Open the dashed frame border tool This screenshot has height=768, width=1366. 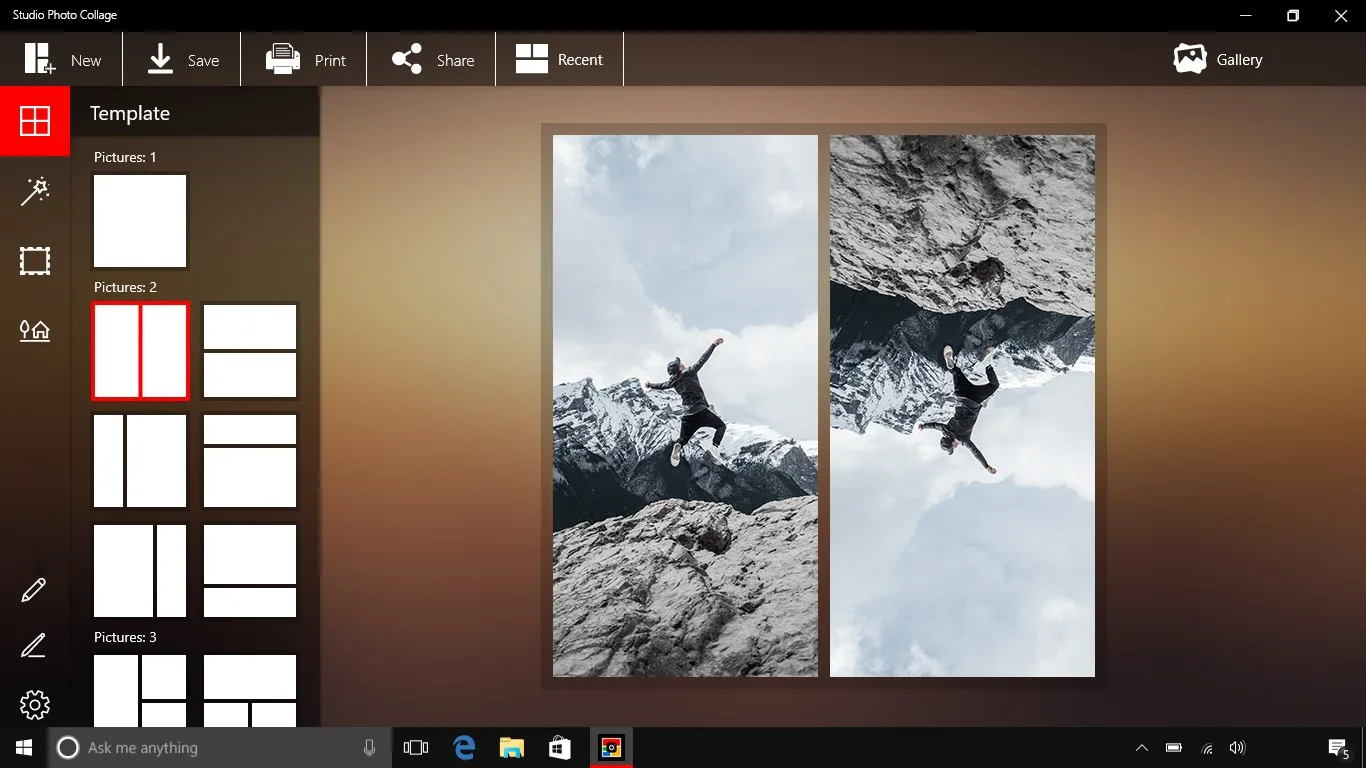coord(35,261)
